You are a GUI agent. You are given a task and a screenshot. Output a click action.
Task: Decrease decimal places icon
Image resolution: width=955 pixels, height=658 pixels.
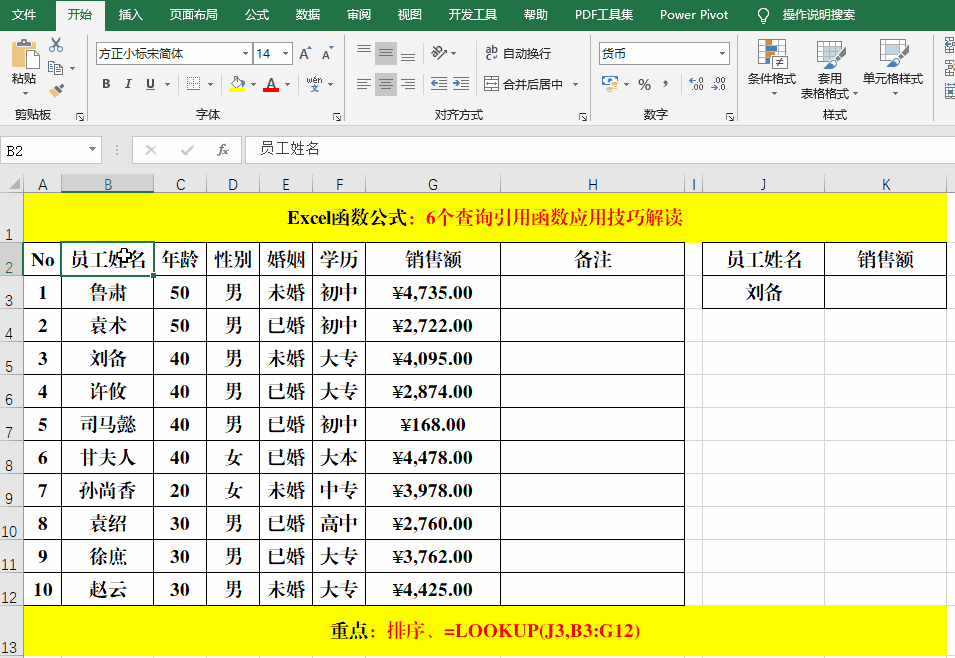point(719,84)
